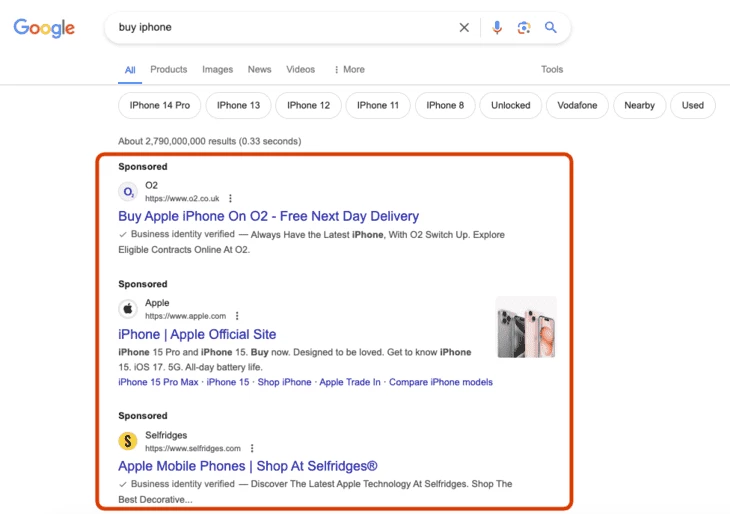Image resolution: width=730 pixels, height=514 pixels.
Task: Click 'Business identity verified' in Selfridges ad
Action: (x=182, y=484)
